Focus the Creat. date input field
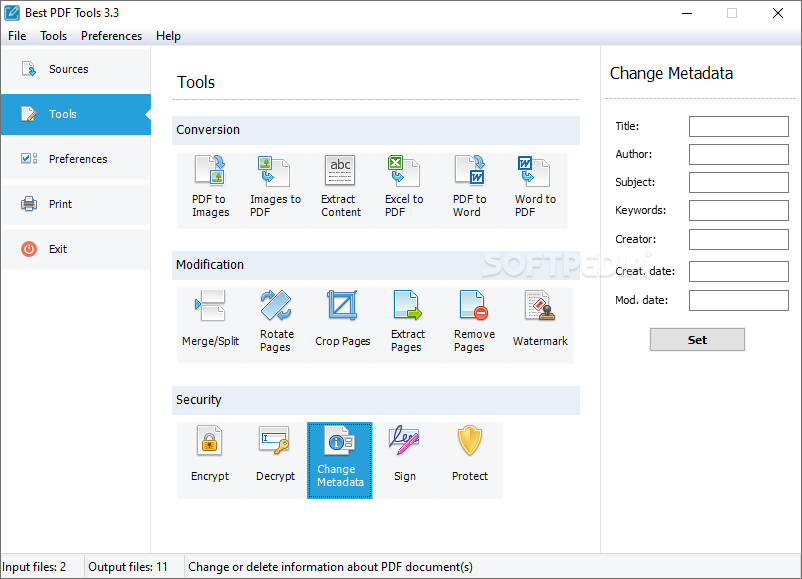This screenshot has height=579, width=802. coord(739,272)
